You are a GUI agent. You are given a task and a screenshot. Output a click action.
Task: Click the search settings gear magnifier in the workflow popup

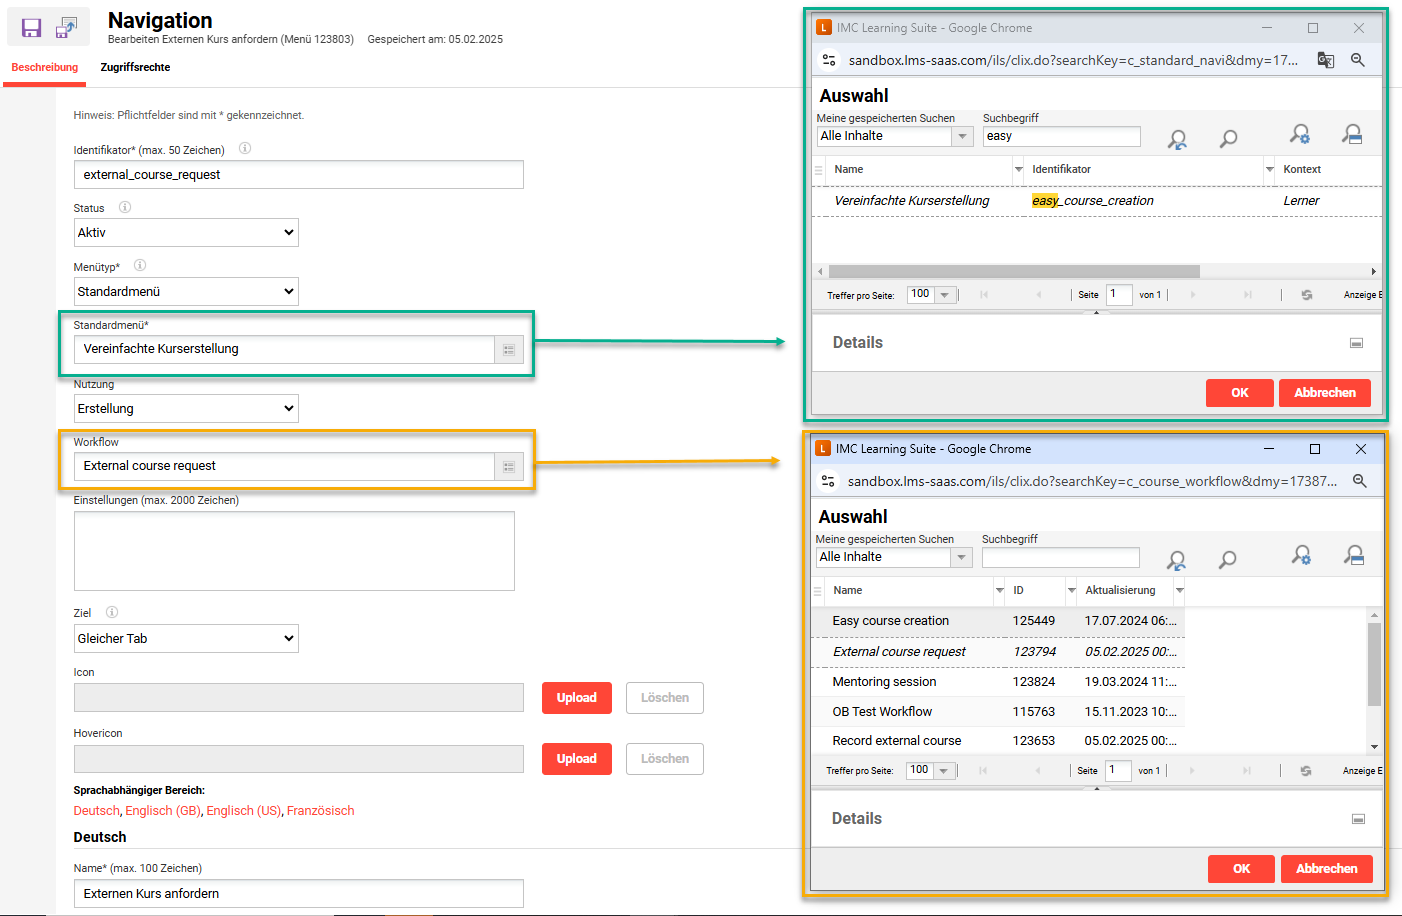(x=1300, y=555)
